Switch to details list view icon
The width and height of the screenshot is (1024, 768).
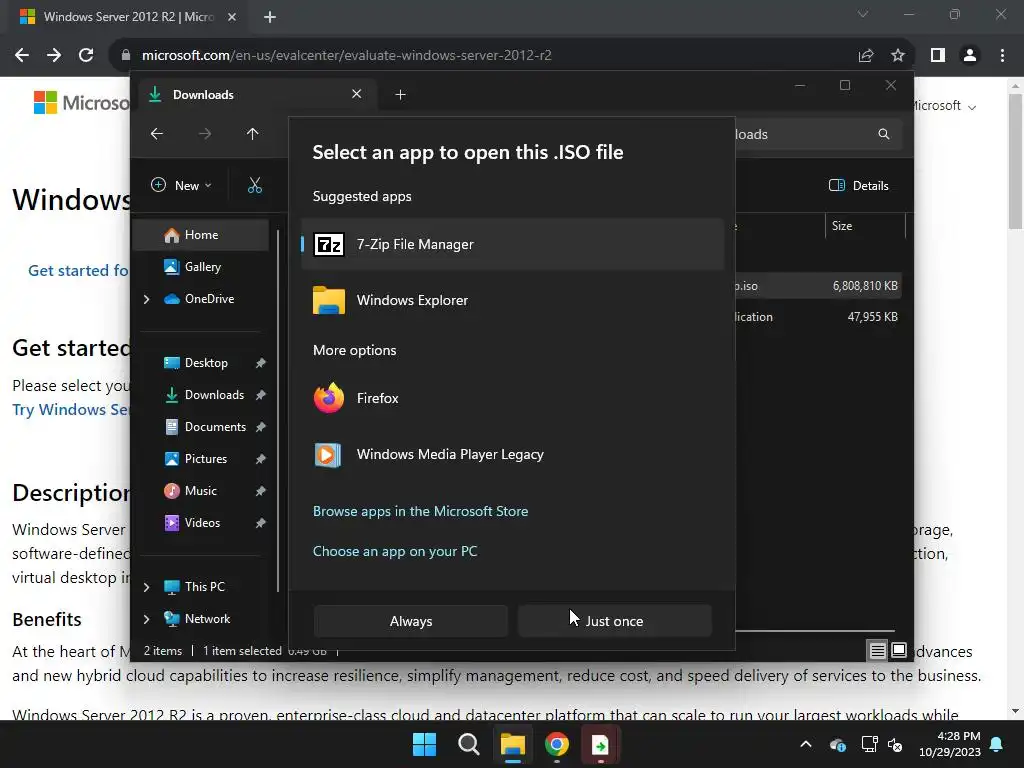click(x=877, y=650)
